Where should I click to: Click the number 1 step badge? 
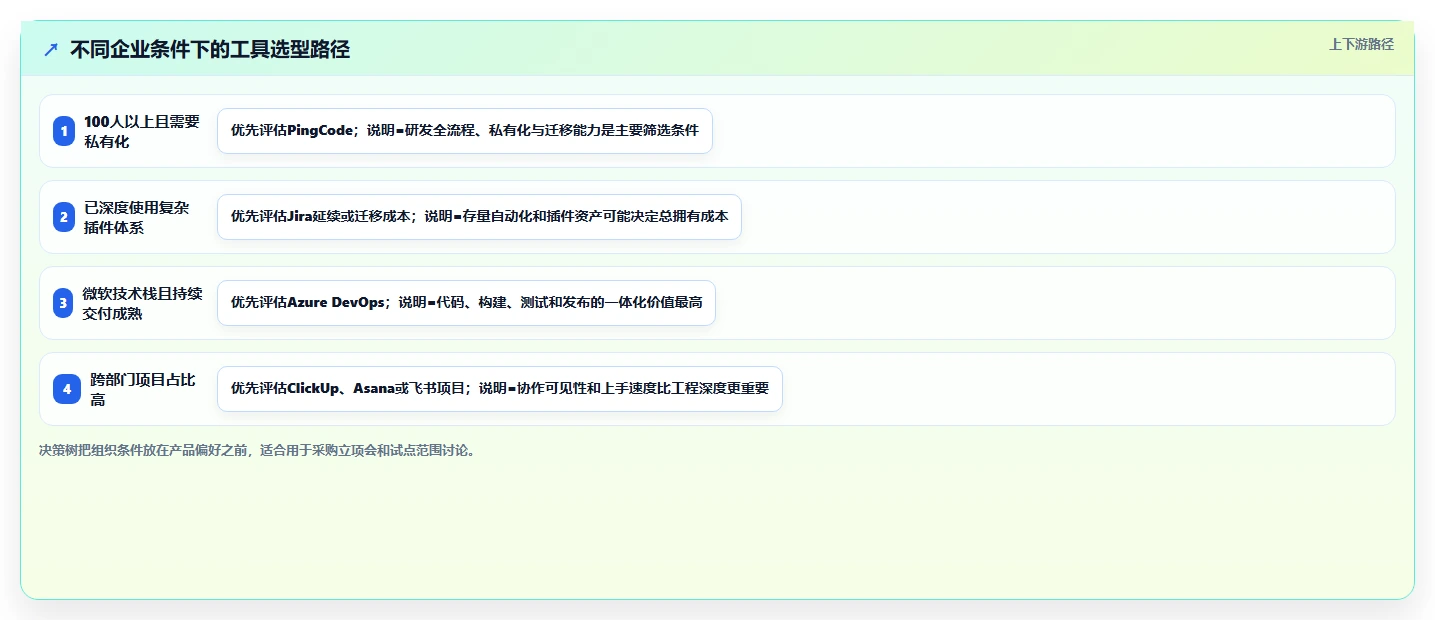(64, 131)
